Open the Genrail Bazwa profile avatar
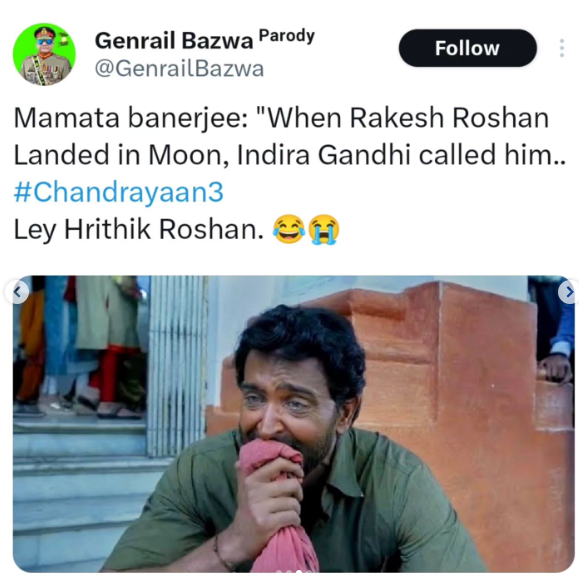The width and height of the screenshot is (579, 581). (x=44, y=54)
